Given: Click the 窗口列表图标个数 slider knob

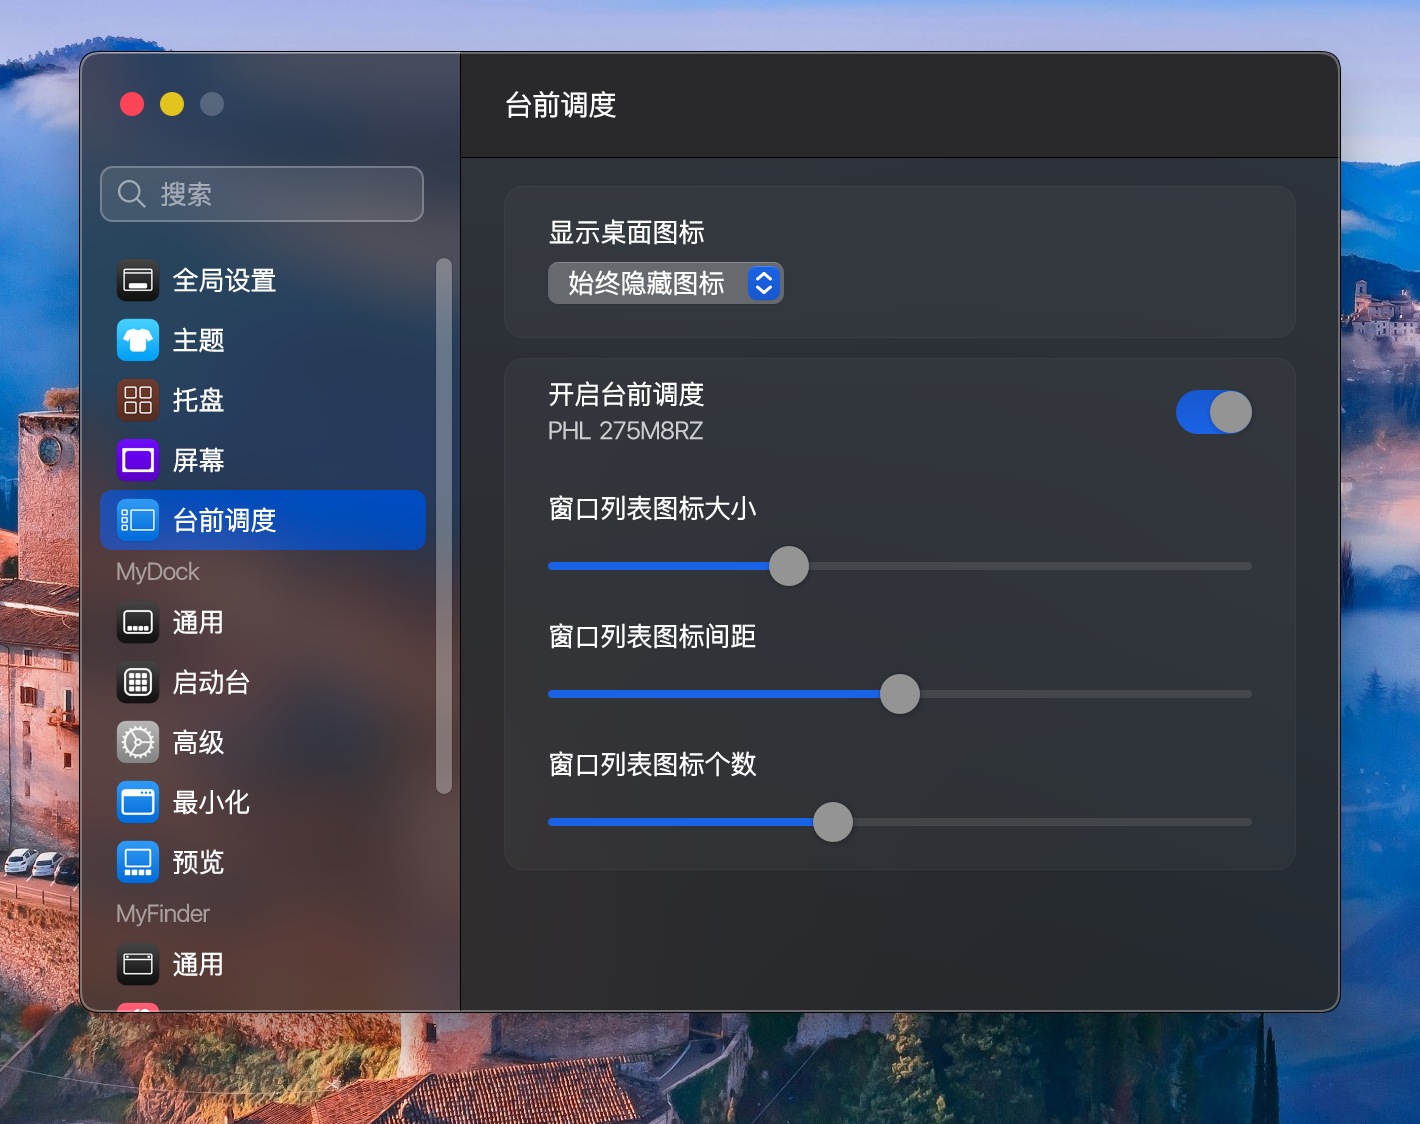Looking at the screenshot, I should (833, 822).
